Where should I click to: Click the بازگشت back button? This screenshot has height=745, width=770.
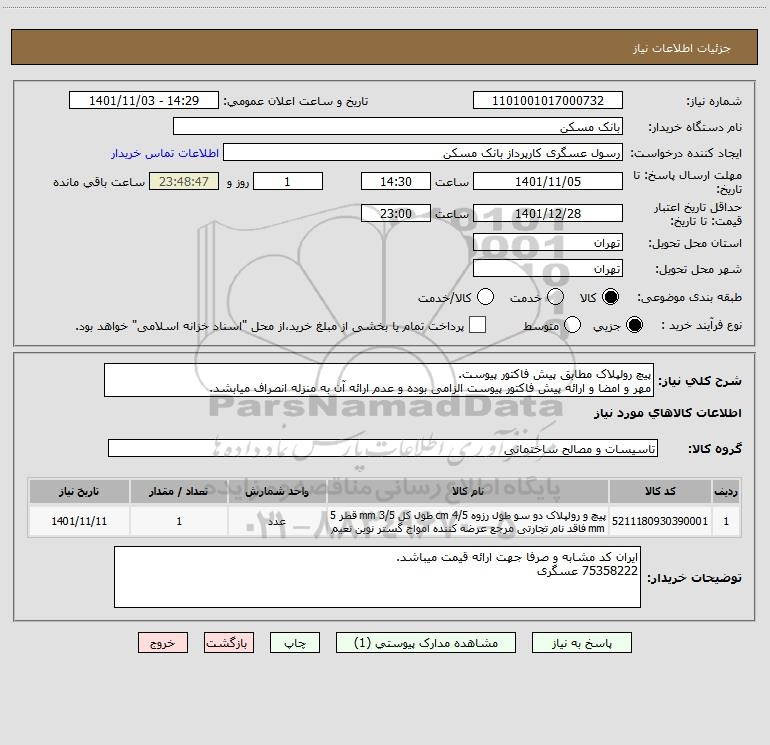coord(230,643)
